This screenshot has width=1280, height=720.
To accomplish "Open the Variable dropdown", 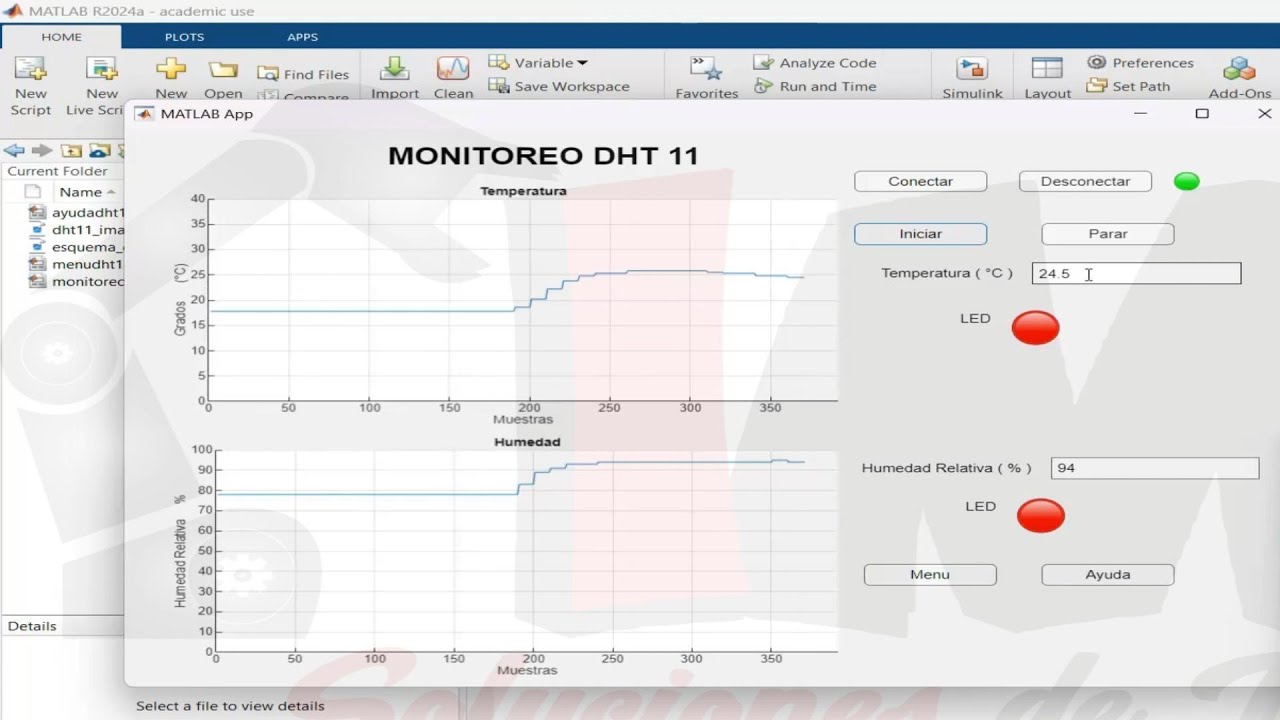I will click(x=539, y=62).
